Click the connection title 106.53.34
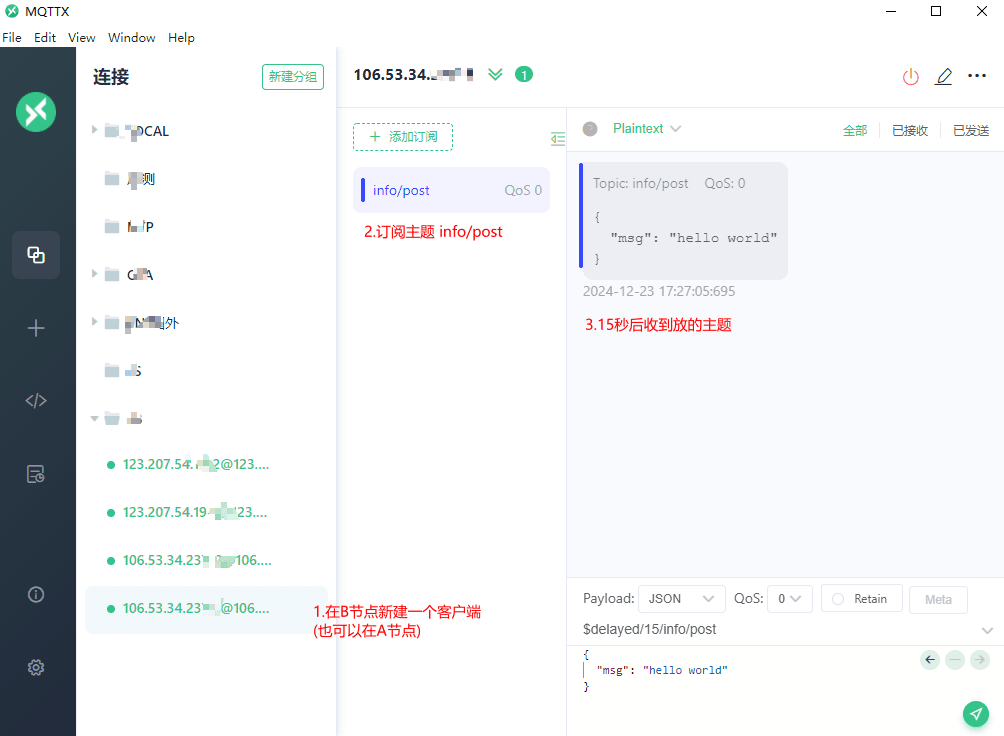Image resolution: width=1004 pixels, height=736 pixels. click(414, 75)
